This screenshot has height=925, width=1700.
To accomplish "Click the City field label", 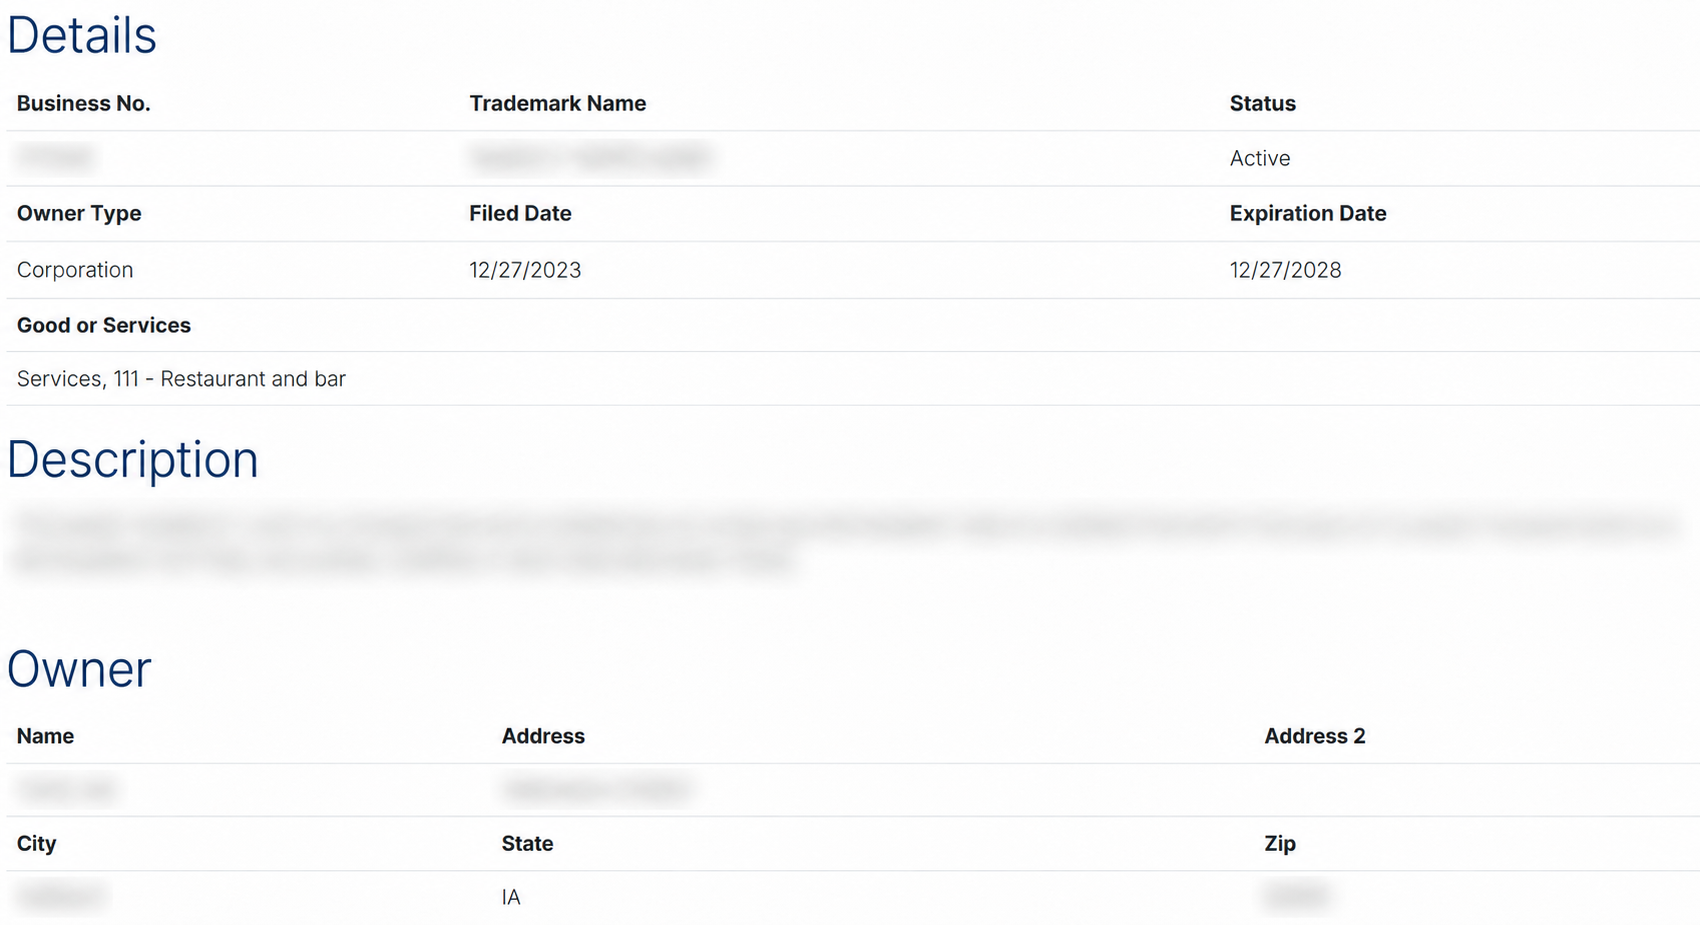I will pos(36,844).
